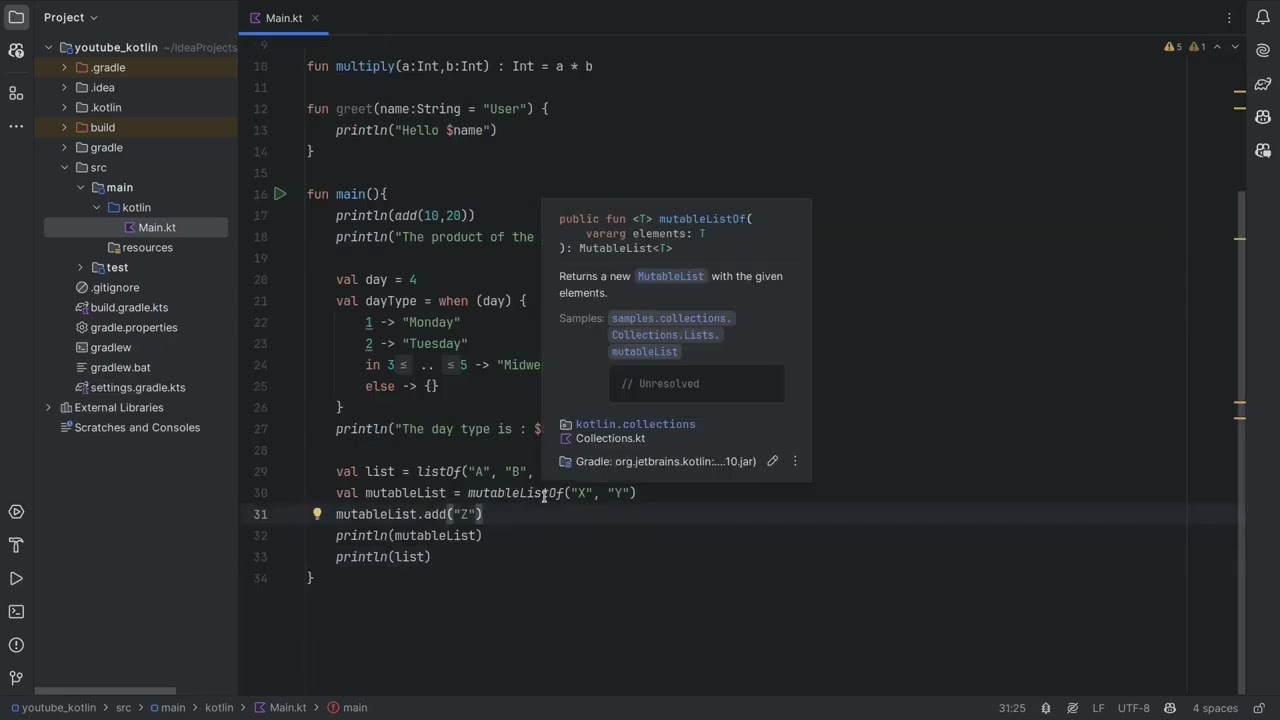The height and width of the screenshot is (720, 1280).
Task: Open the Terminal tool window
Action: point(16,612)
